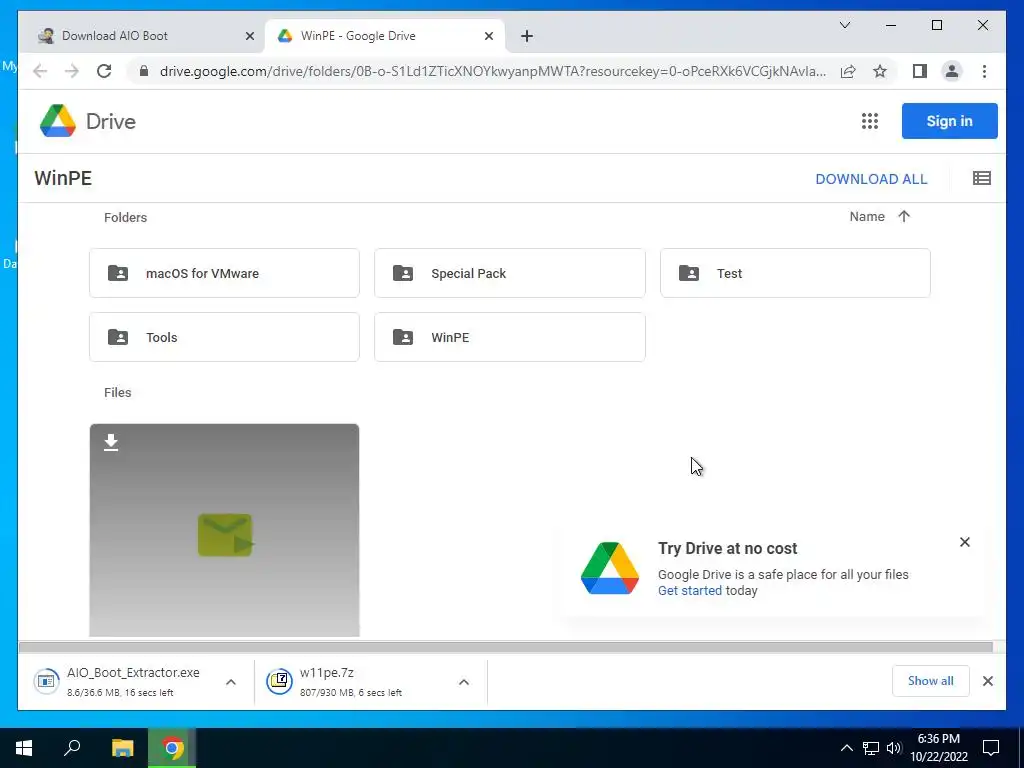Viewport: 1024px width, 768px height.
Task: Click the w11pe.7z download icon
Action: pyautogui.click(x=279, y=681)
